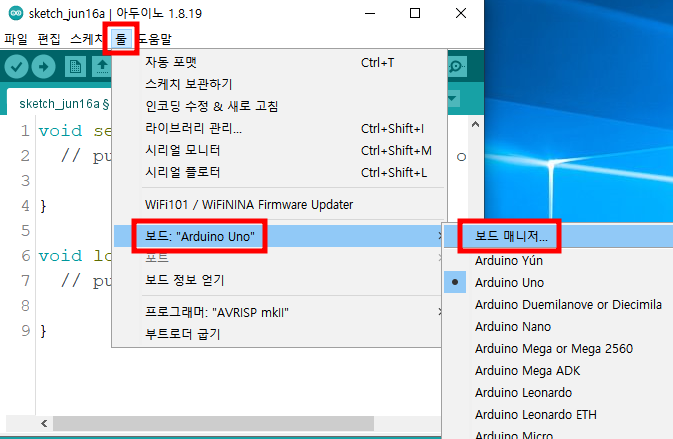Click the vertical scrollbar up arrow

pos(475,124)
